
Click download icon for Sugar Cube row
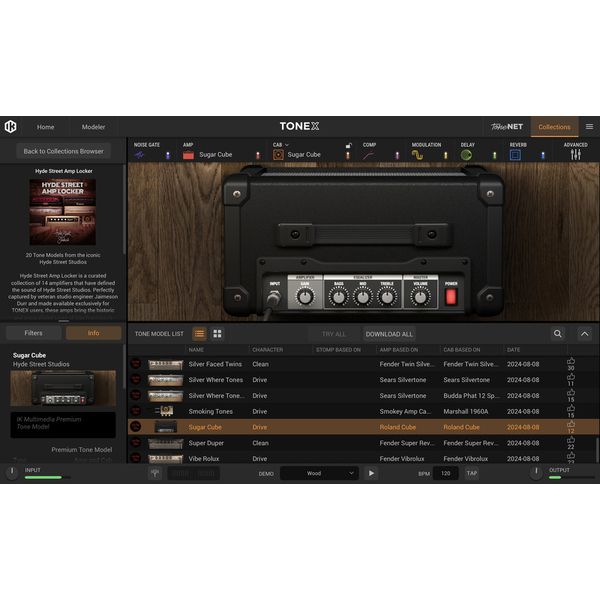(x=135, y=427)
